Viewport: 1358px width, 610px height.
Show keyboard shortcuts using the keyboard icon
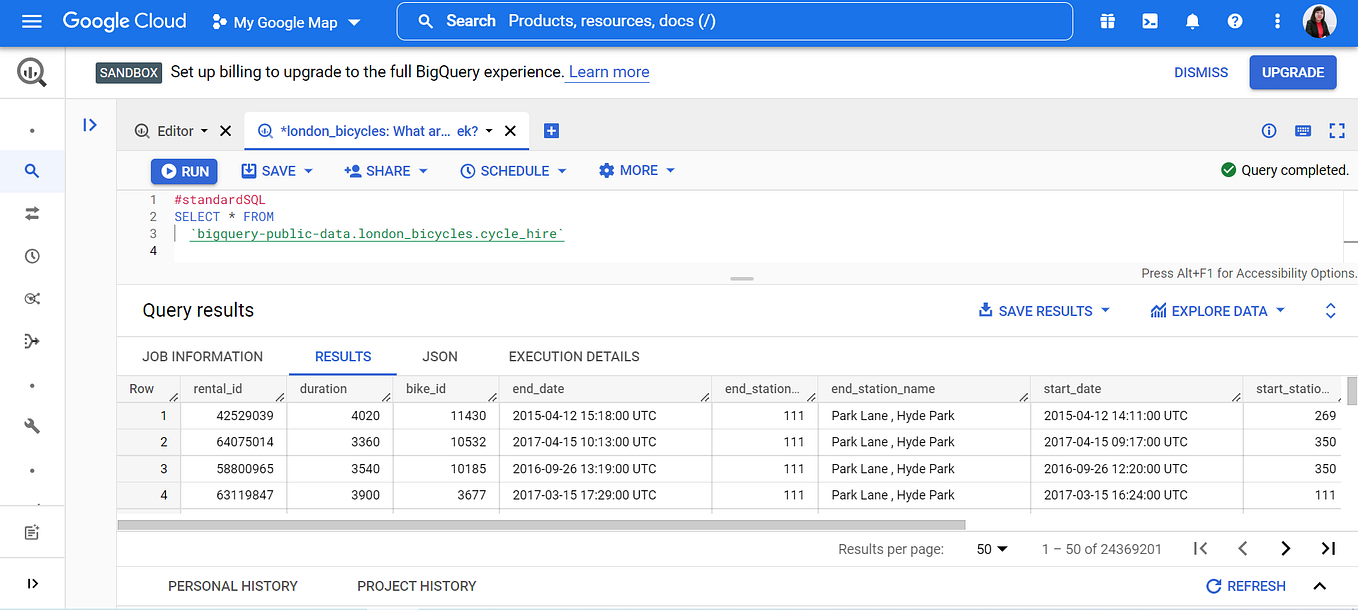click(x=1303, y=131)
